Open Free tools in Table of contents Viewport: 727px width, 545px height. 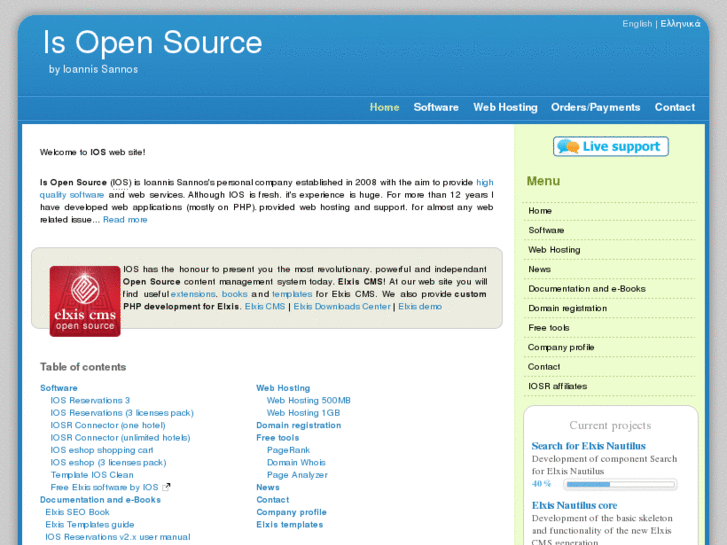click(x=277, y=438)
